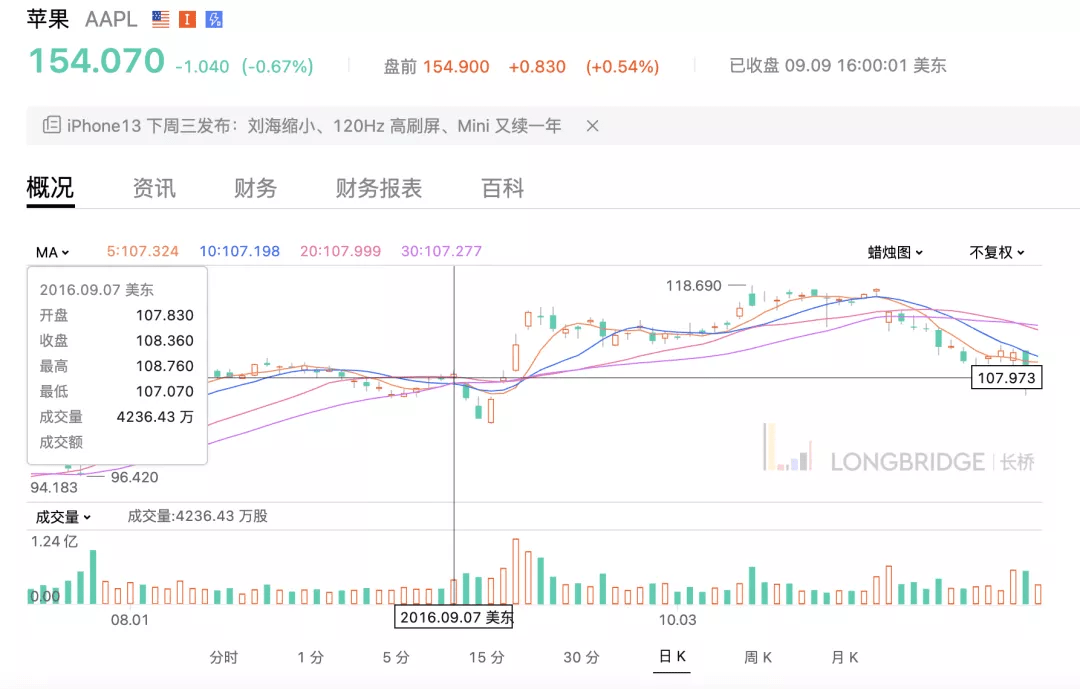Image resolution: width=1080 pixels, height=689 pixels.
Task: Open the iPhone13 下周三发布 news headline
Action: coord(314,126)
